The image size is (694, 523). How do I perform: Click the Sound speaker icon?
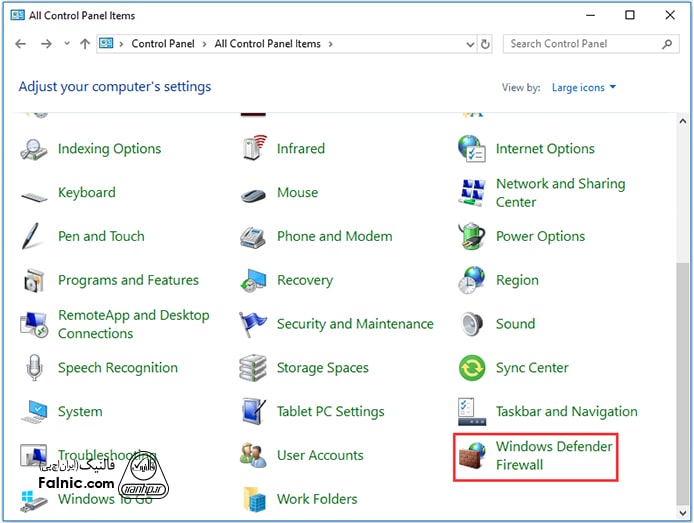(472, 324)
